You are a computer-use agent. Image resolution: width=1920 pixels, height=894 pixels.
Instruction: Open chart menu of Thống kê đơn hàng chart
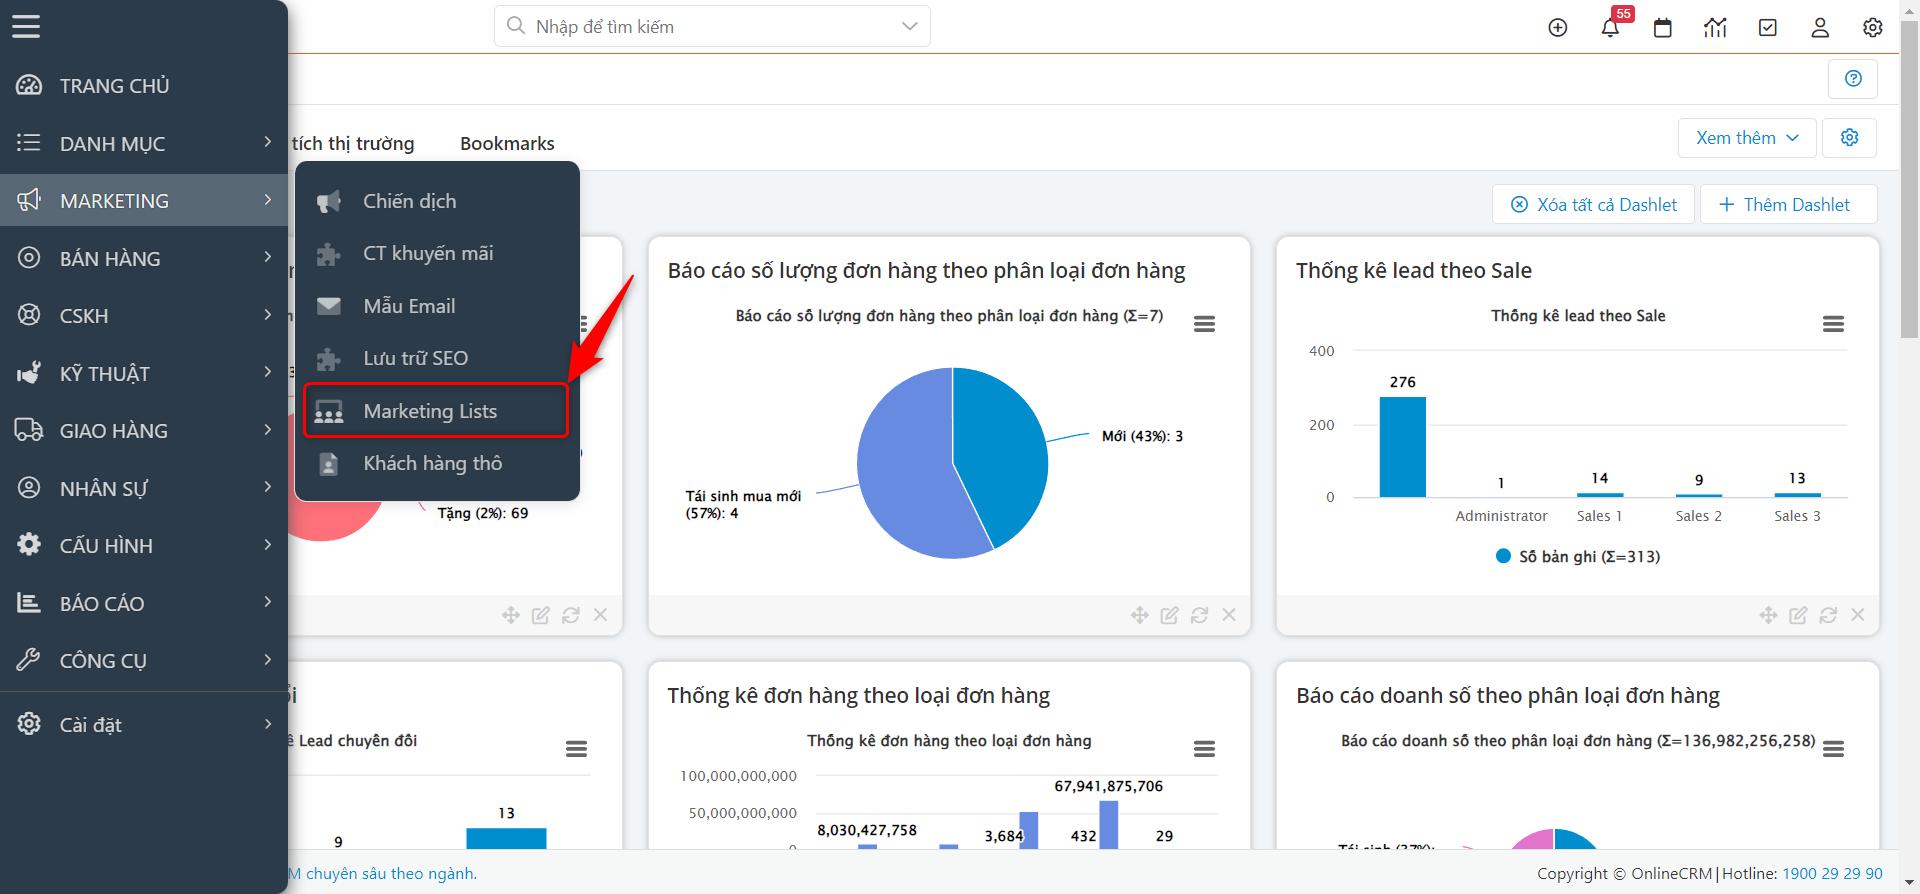tap(1204, 749)
